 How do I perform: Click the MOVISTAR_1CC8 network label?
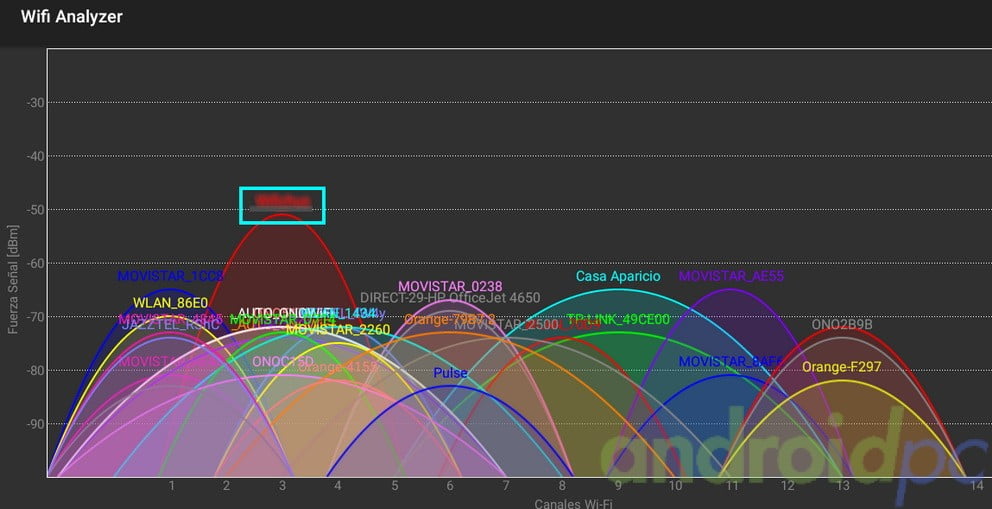(170, 276)
